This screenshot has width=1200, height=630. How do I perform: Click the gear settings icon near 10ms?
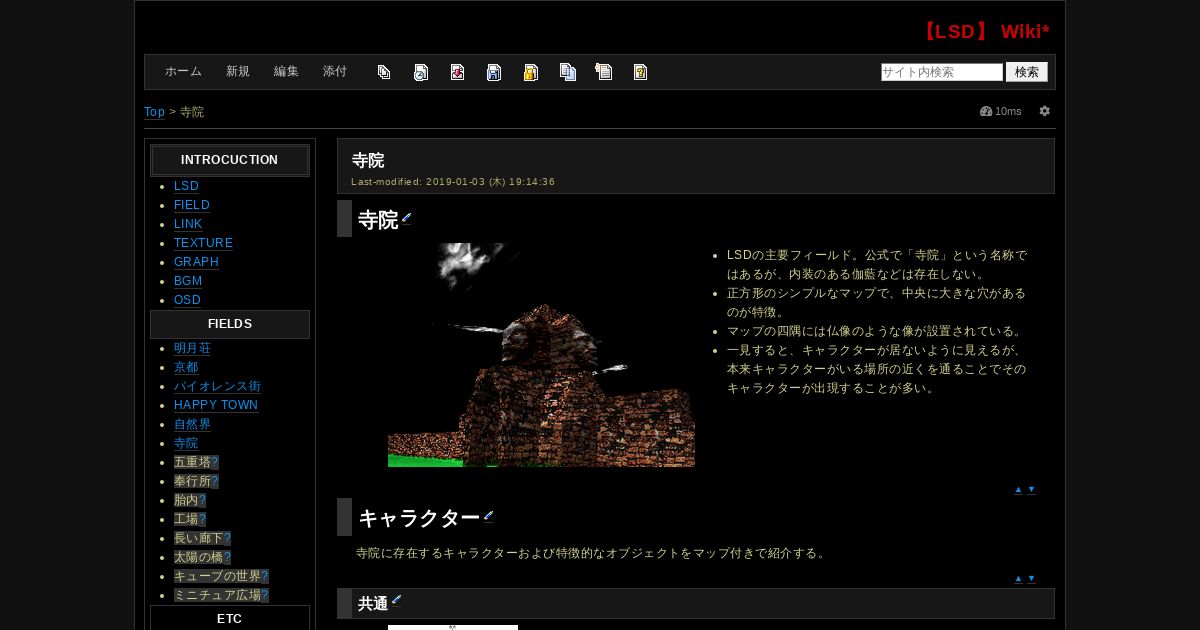coord(1044,111)
